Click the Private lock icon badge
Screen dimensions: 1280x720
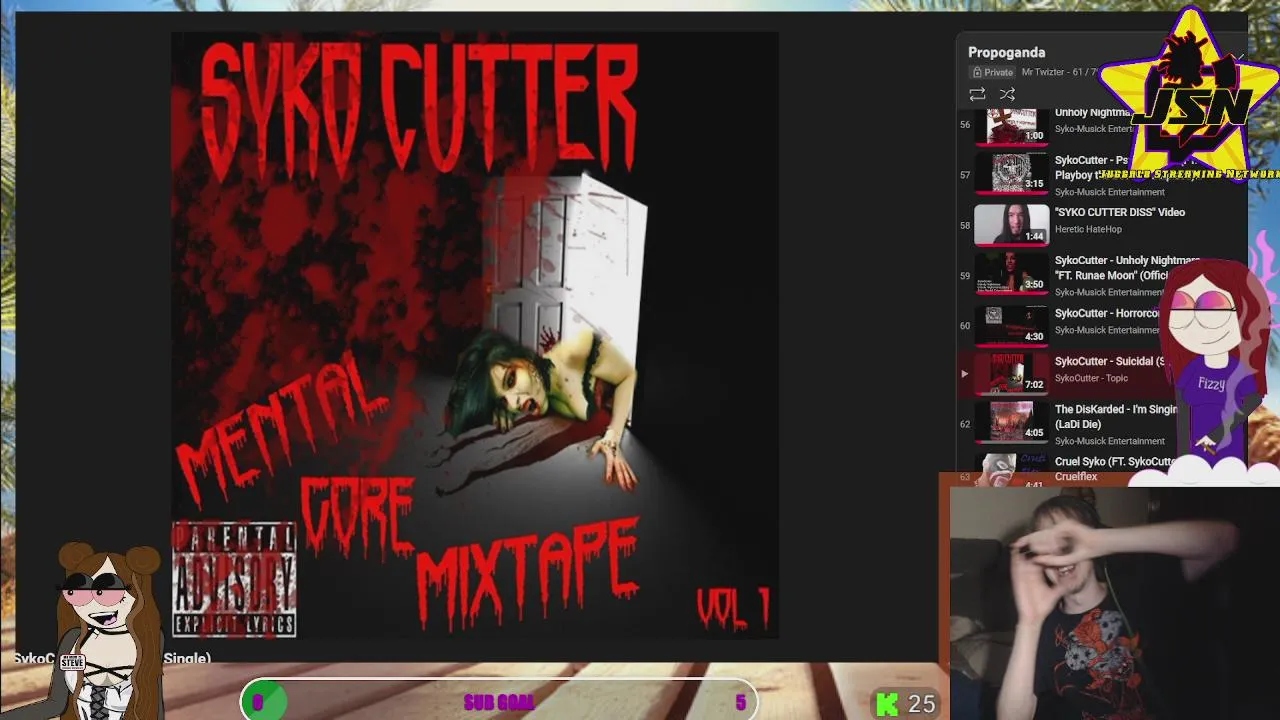993,72
